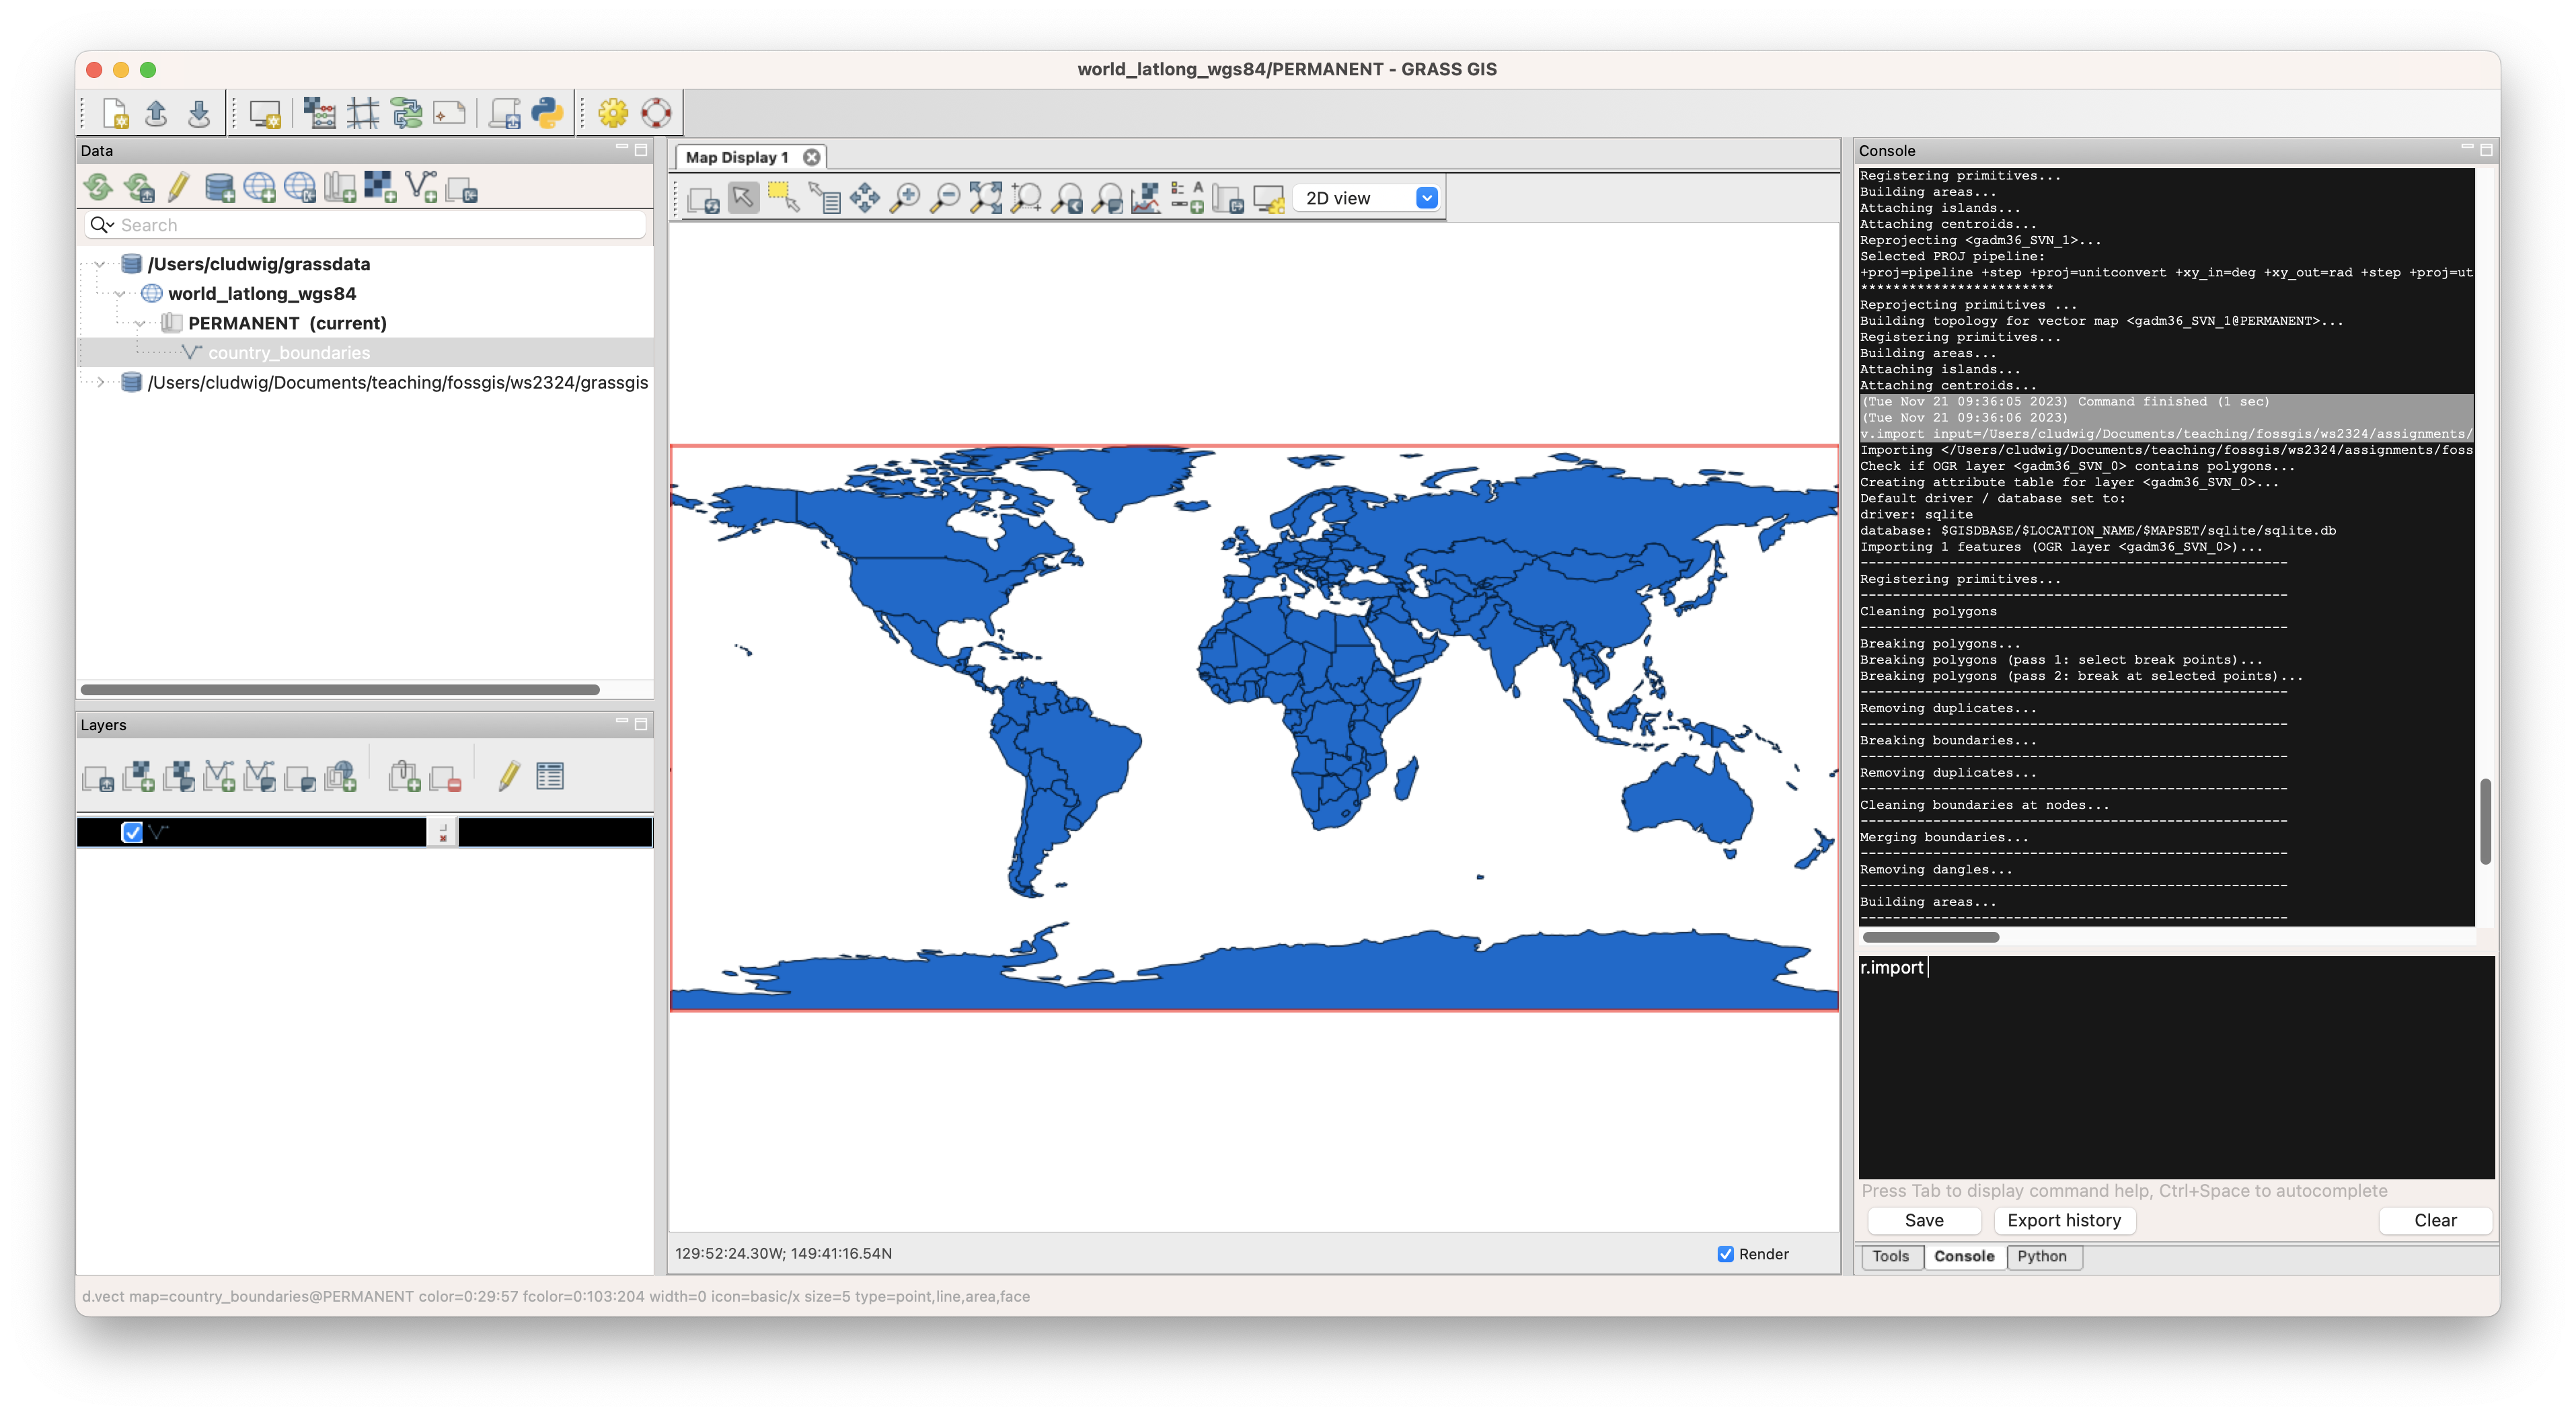Minimize the Layers panel
This screenshot has height=1416, width=2576.
point(622,722)
